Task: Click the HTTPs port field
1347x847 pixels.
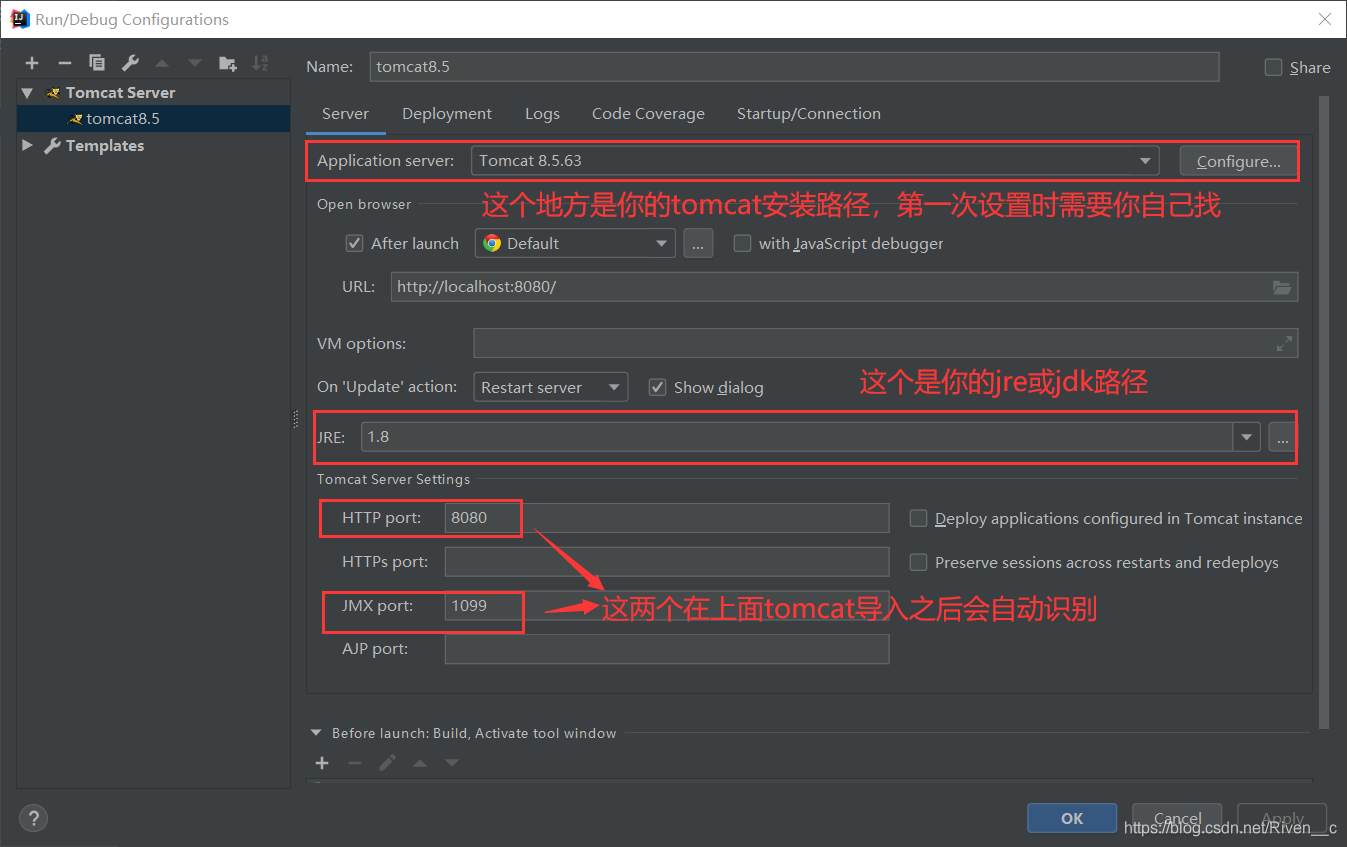Action: 667,562
